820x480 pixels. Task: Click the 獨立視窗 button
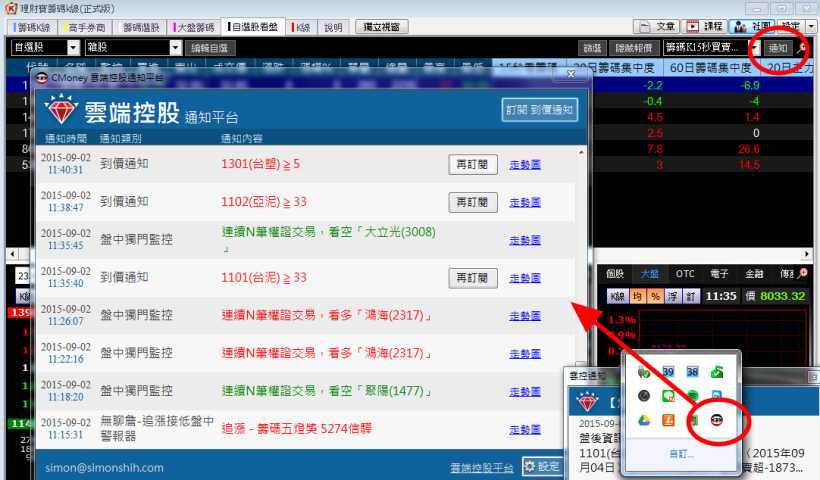(382, 27)
